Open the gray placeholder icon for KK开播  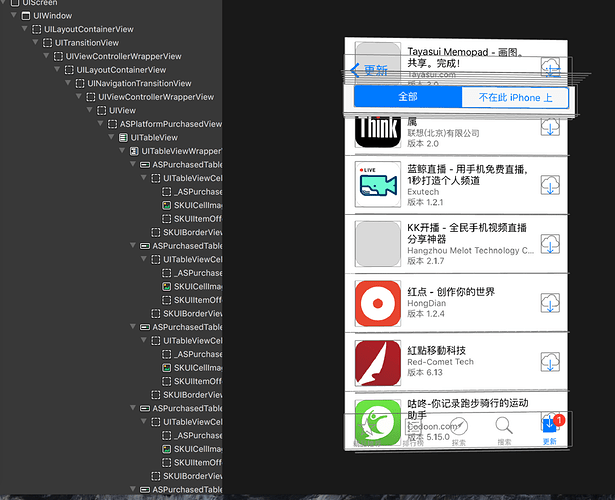(378, 244)
